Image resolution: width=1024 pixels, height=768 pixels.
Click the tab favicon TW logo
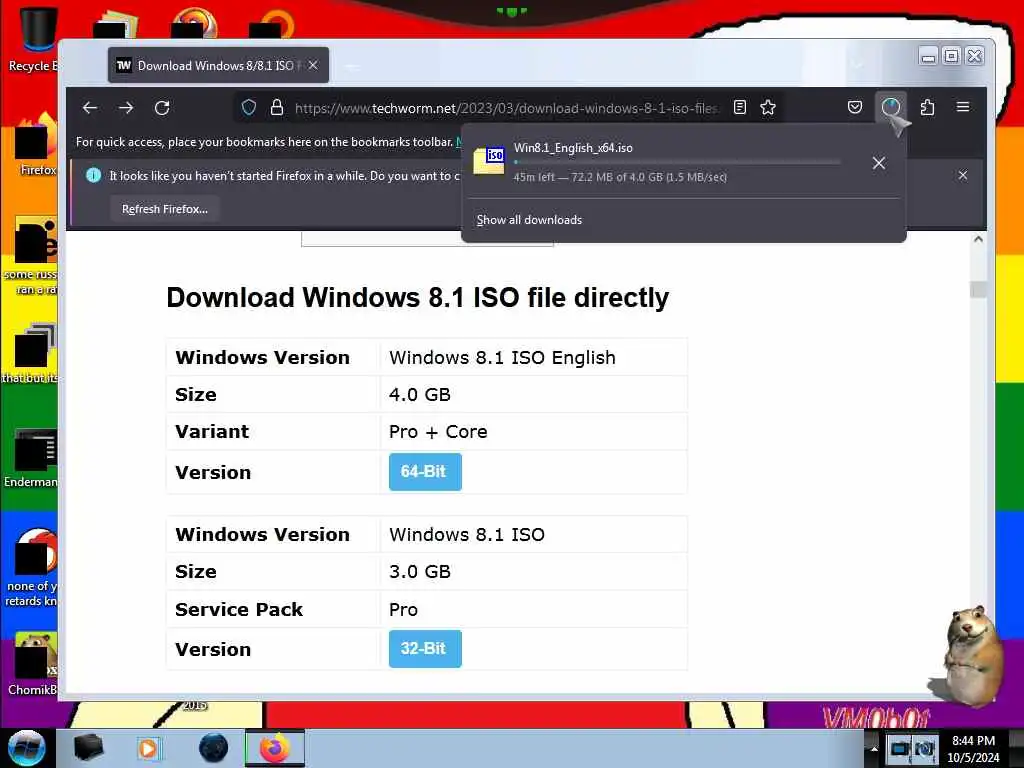[x=124, y=65]
